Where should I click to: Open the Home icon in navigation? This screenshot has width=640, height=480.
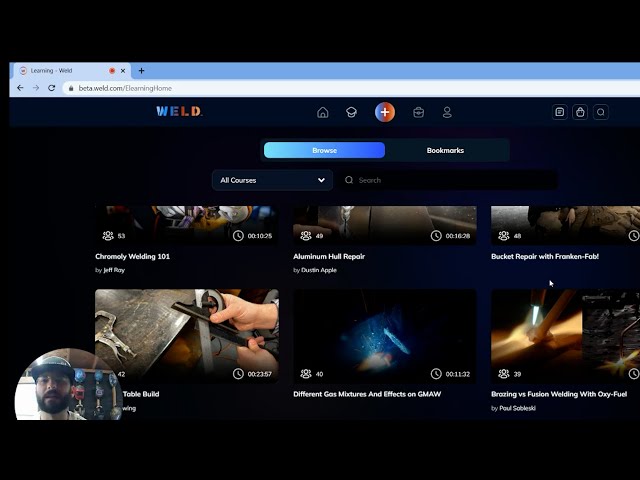tap(322, 112)
